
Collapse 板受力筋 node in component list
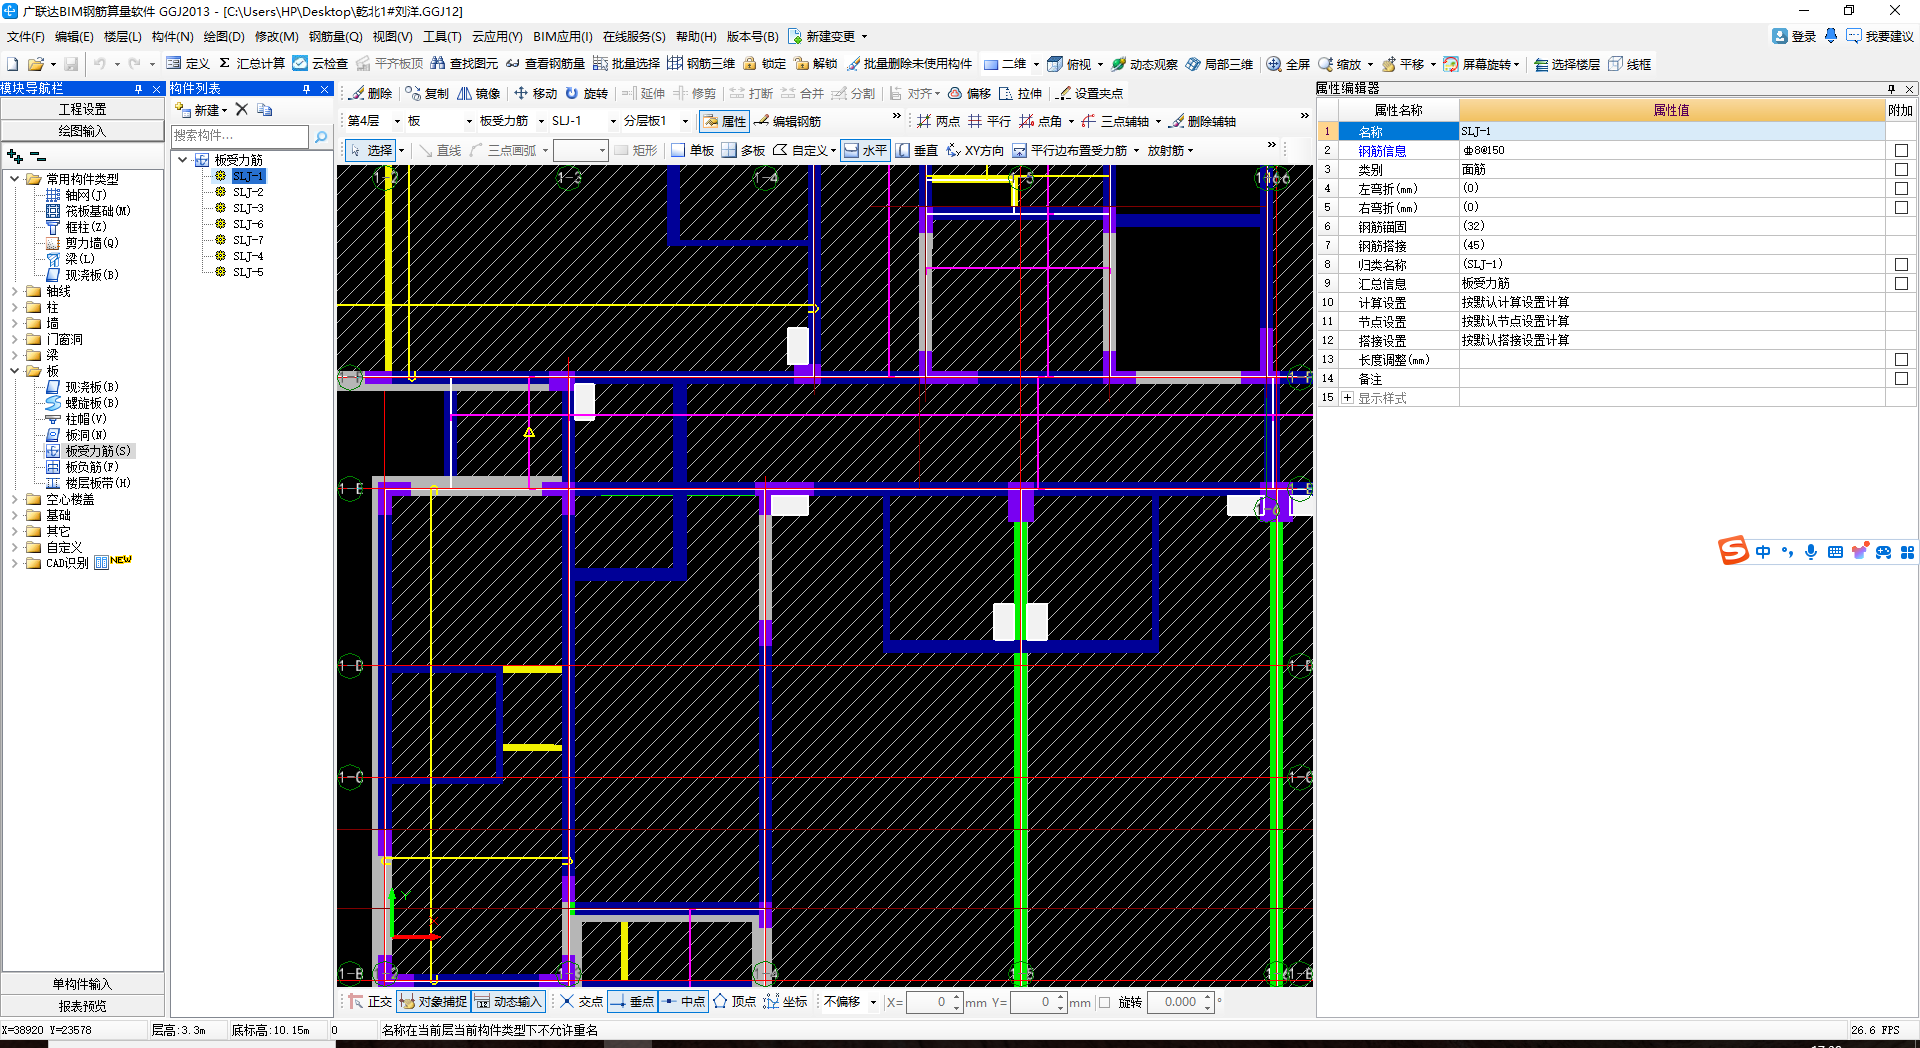pos(183,160)
